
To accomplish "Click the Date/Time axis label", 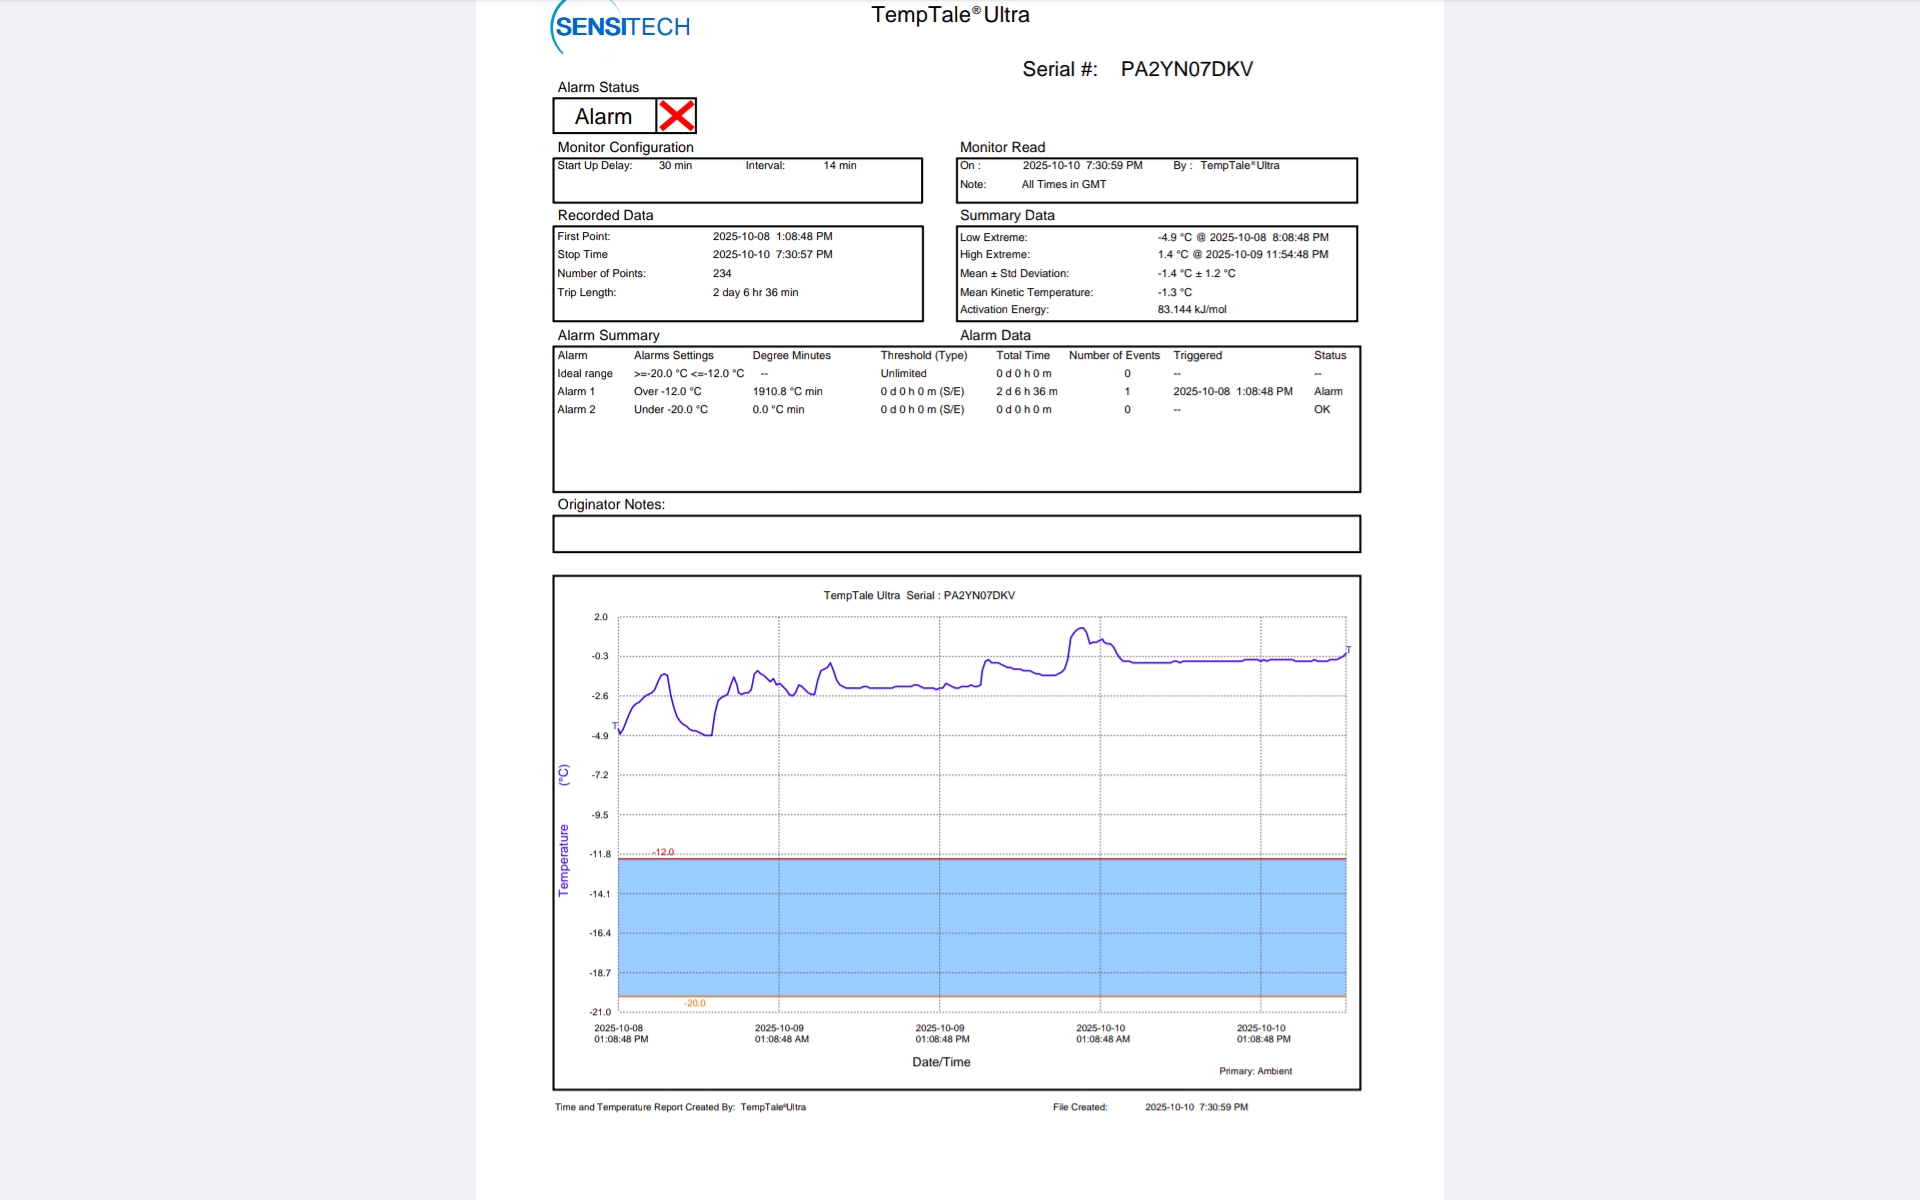I will coord(941,1062).
